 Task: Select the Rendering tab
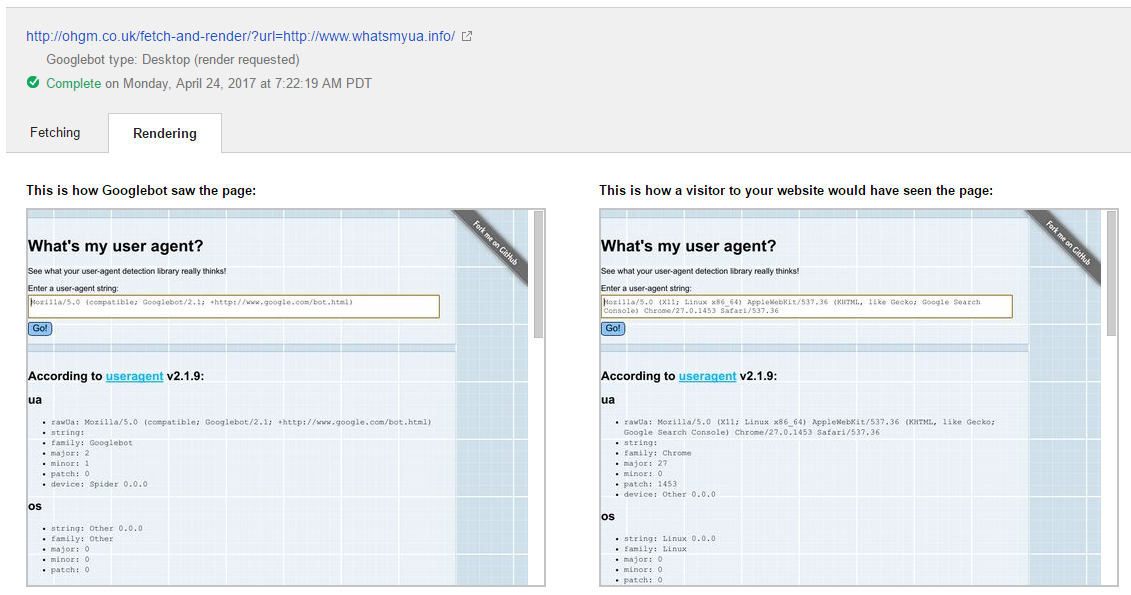pyautogui.click(x=165, y=133)
